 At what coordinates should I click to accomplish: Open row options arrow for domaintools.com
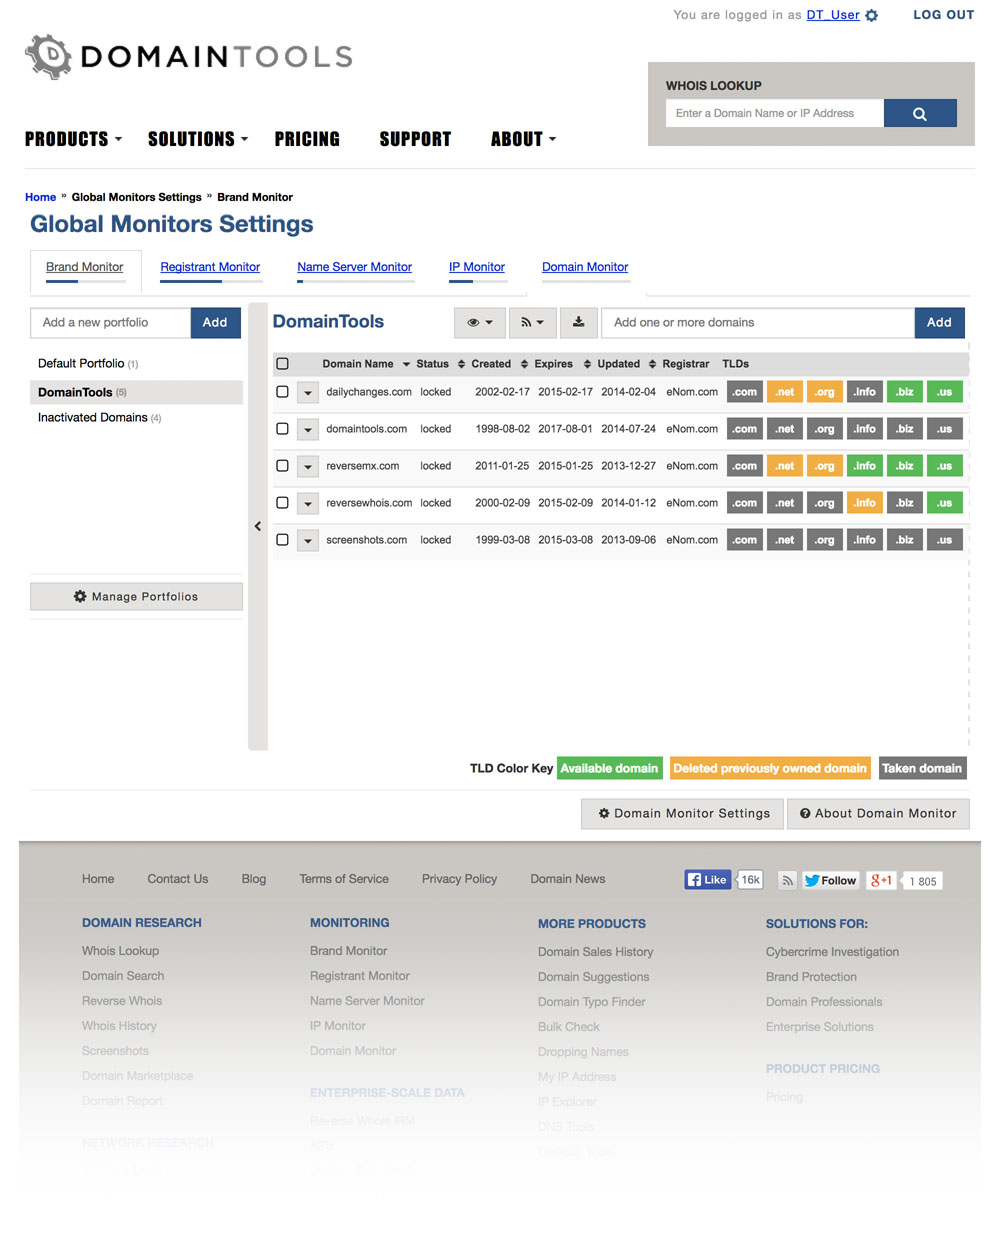[308, 430]
